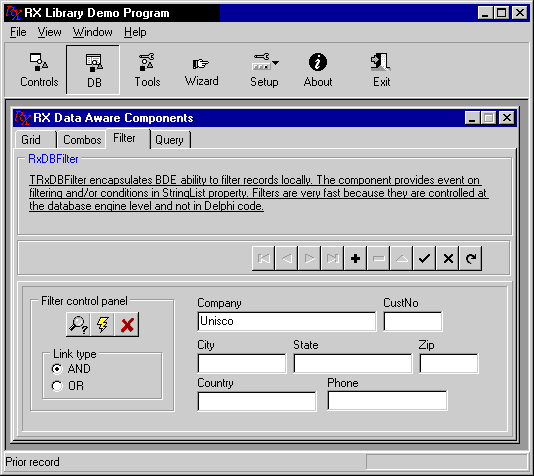Open the About information dialog
Image resolution: width=534 pixels, height=476 pixels.
pos(318,70)
